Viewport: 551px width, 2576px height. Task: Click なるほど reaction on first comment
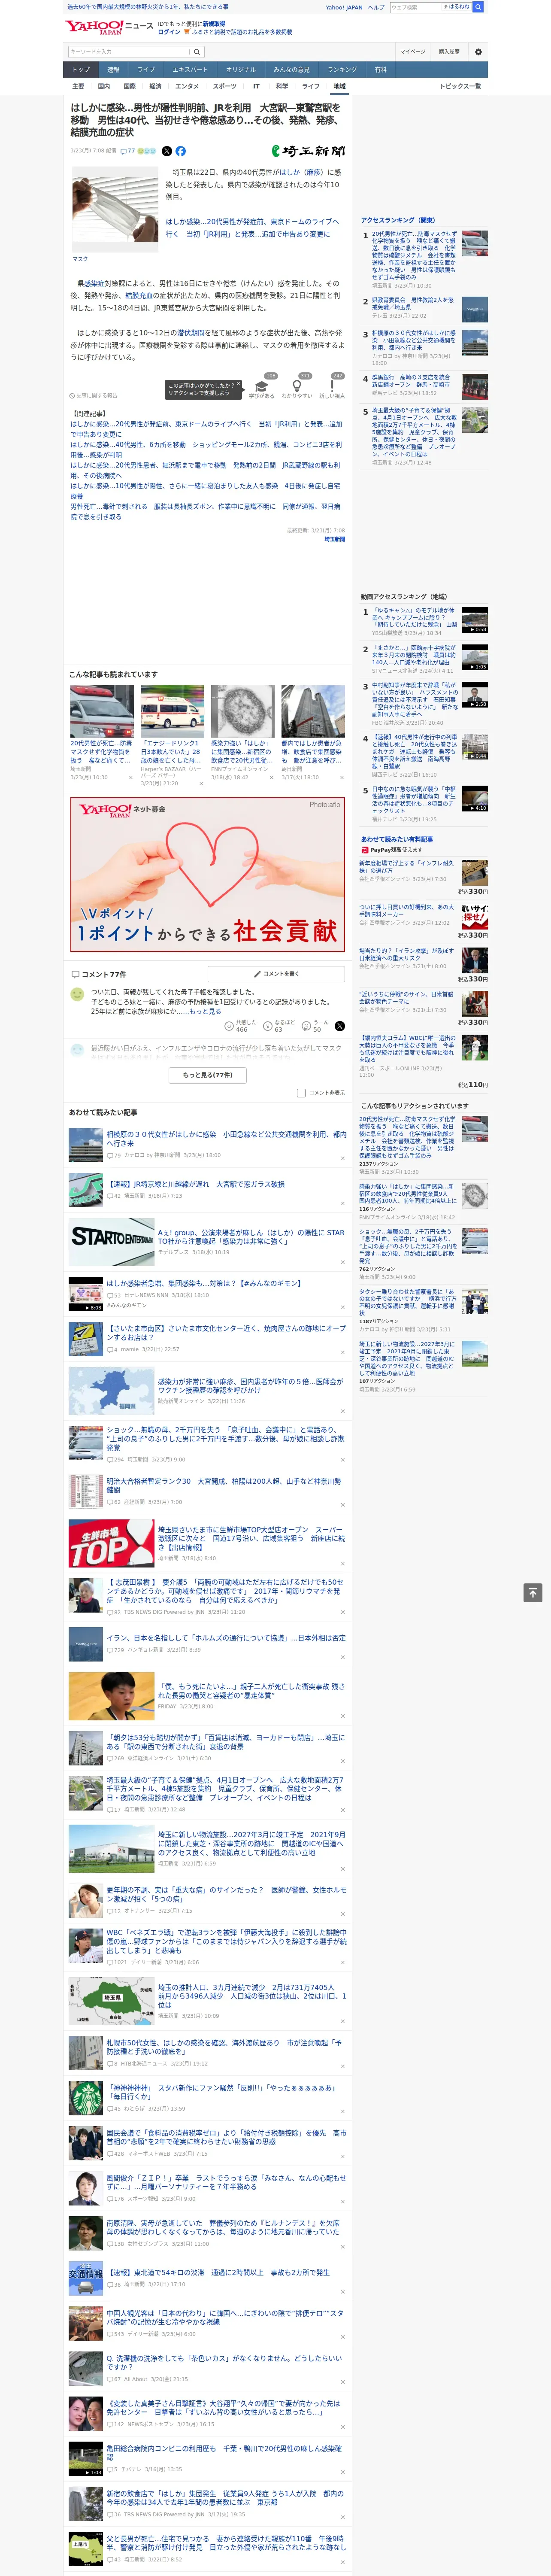point(279,1026)
